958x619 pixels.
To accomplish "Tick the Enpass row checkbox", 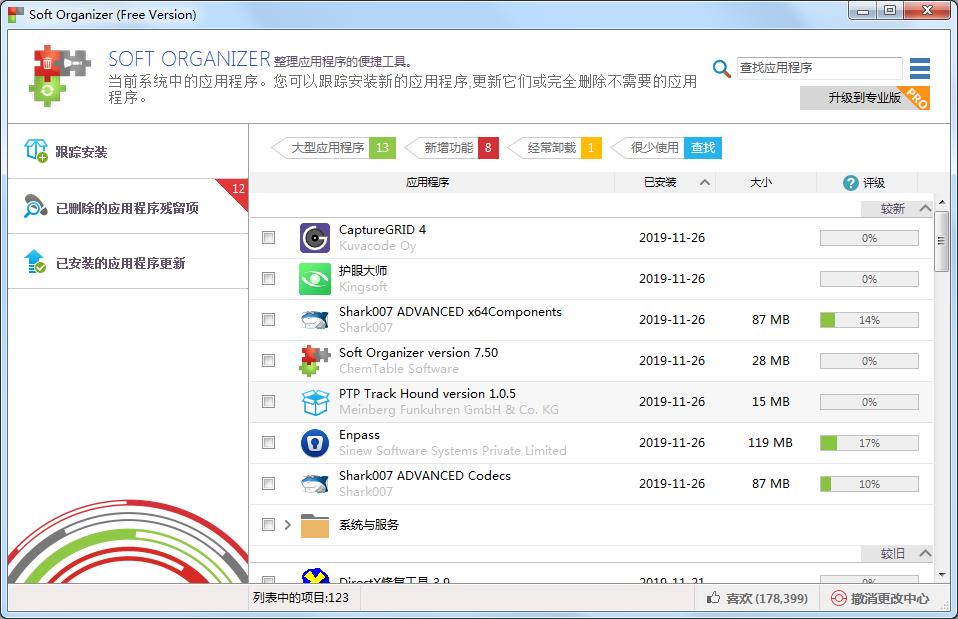I will [x=268, y=443].
